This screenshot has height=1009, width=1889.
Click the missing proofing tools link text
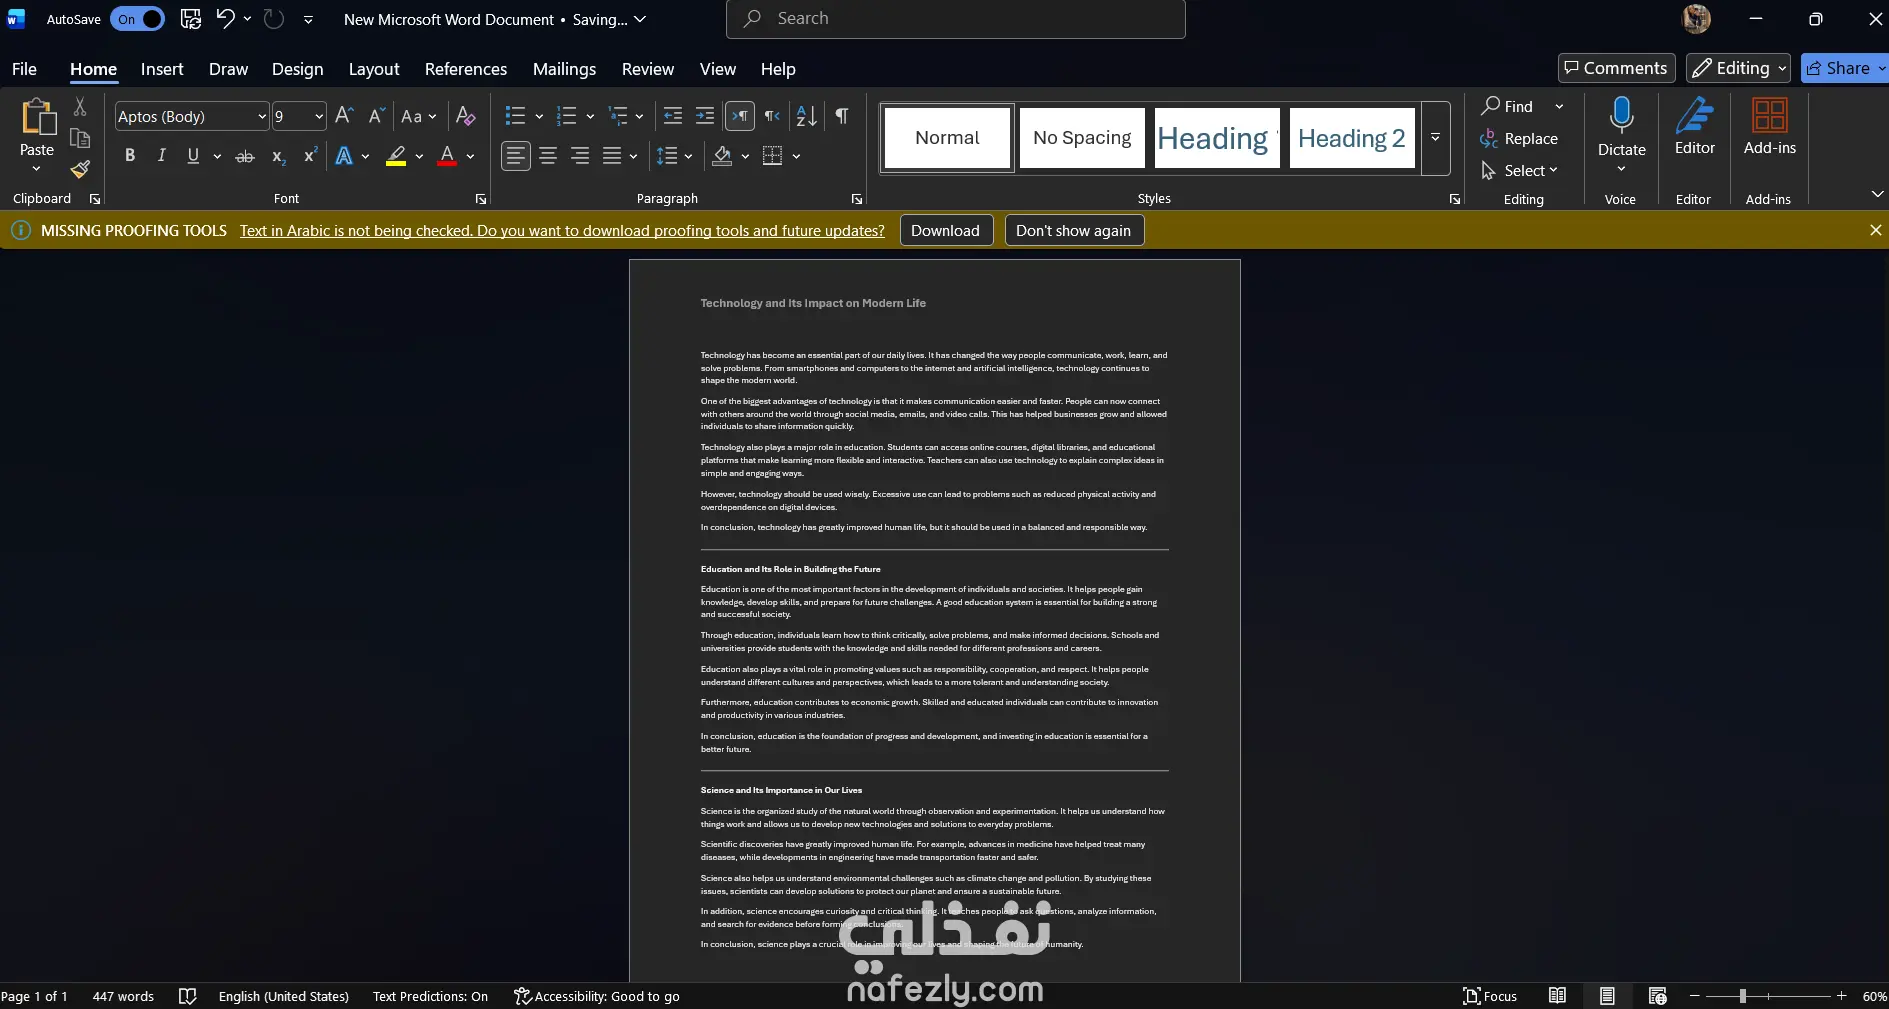(x=562, y=231)
